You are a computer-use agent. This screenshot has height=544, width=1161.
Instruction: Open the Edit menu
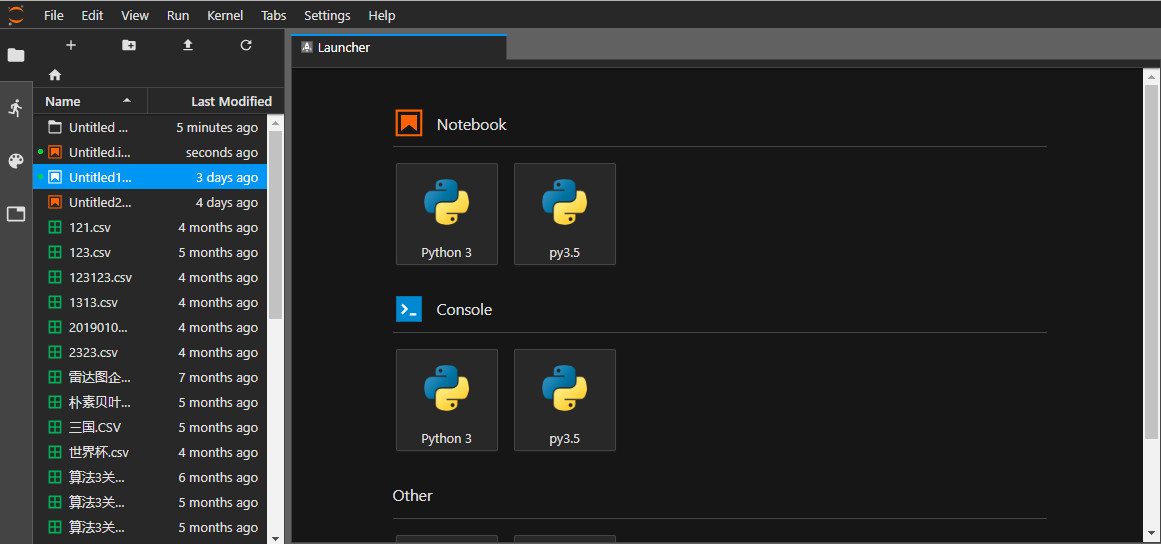coord(93,15)
